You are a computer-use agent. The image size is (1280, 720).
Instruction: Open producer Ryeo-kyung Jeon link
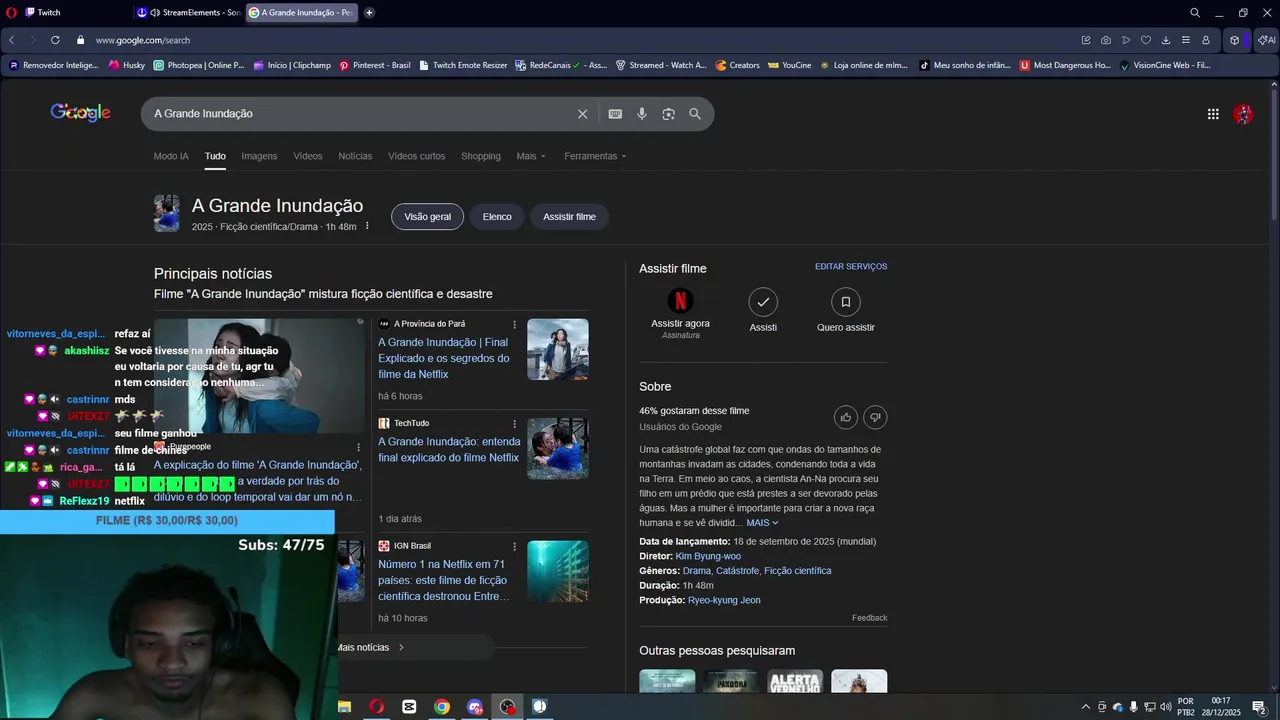tap(724, 600)
